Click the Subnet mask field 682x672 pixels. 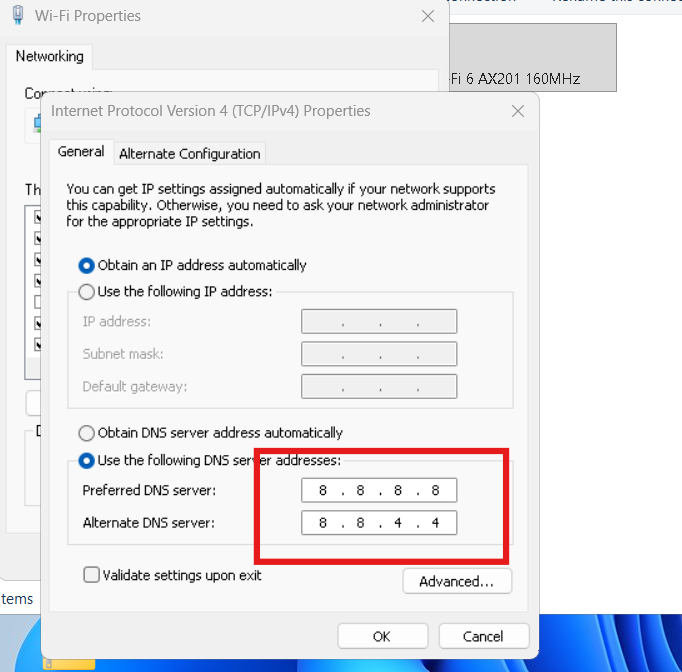pos(379,354)
